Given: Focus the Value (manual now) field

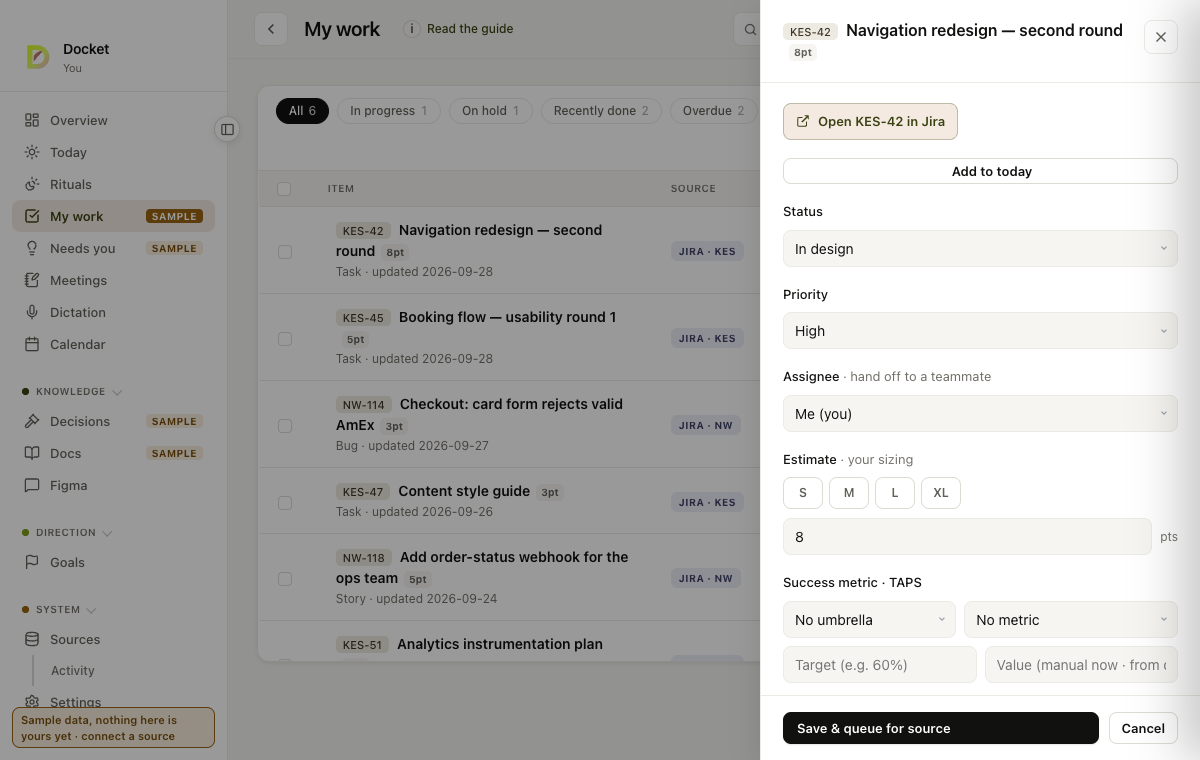Looking at the screenshot, I should (x=1081, y=664).
